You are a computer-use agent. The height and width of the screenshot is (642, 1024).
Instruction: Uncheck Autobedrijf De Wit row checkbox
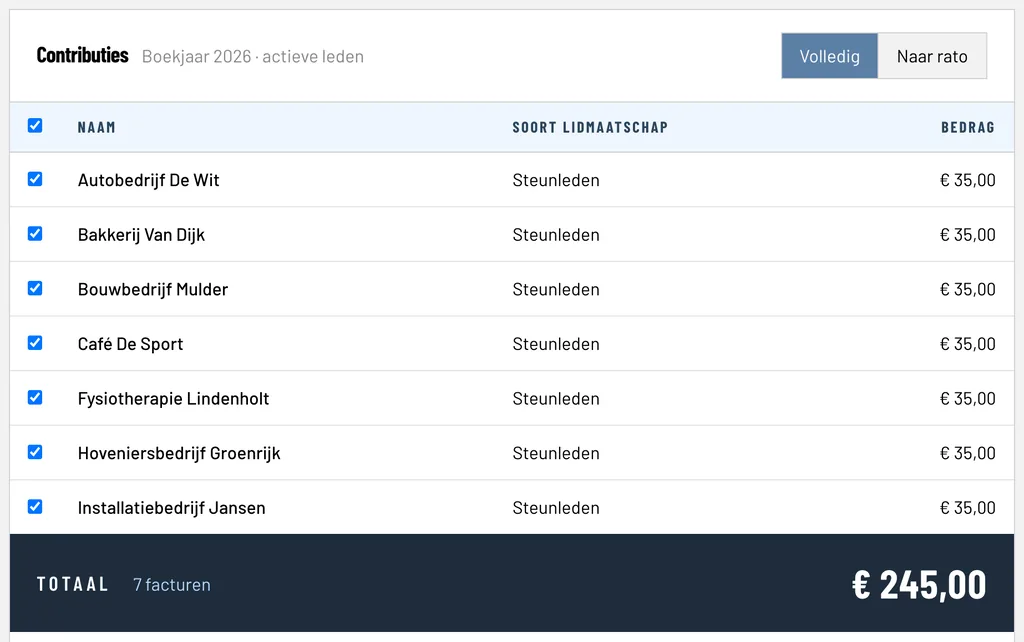point(35,179)
